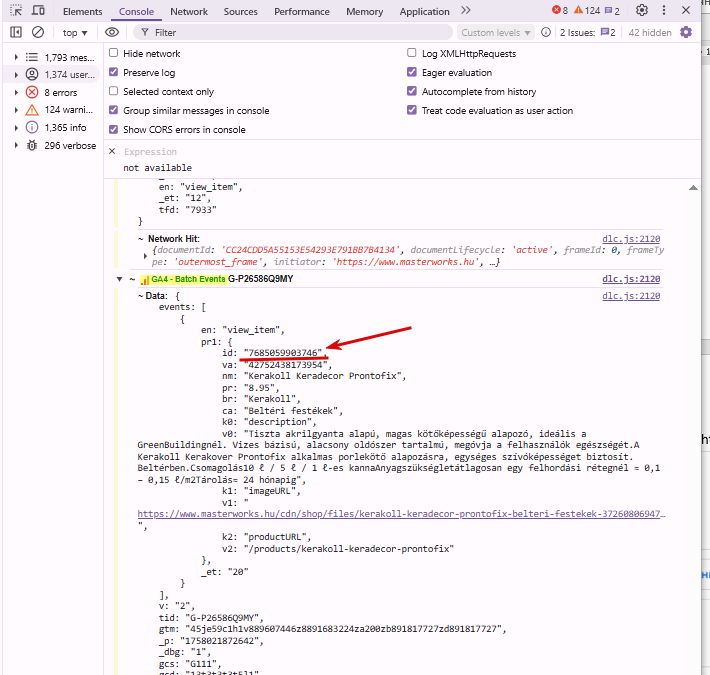Toggle device toolbar icon
The height and width of the screenshot is (675, 710).
tap(38, 10)
